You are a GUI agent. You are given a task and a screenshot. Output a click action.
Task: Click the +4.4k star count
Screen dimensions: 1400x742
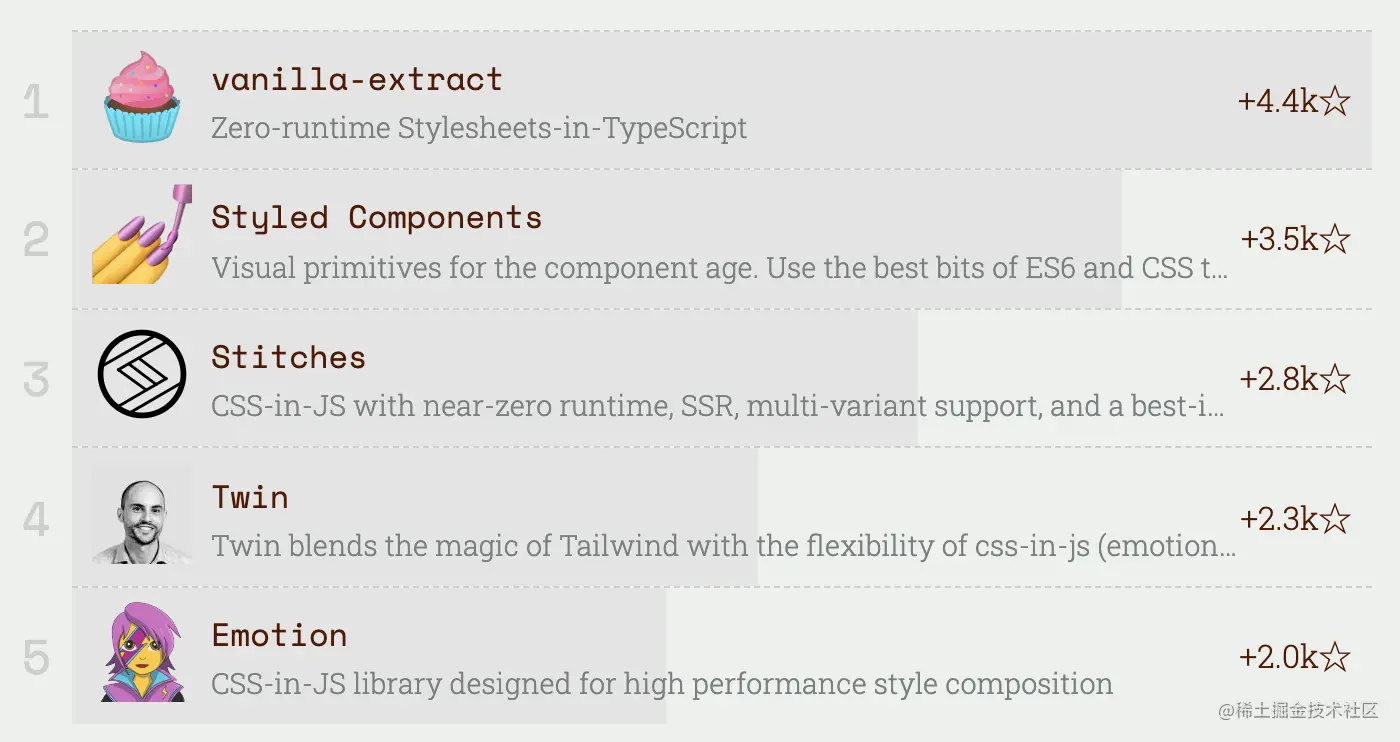click(x=1294, y=101)
